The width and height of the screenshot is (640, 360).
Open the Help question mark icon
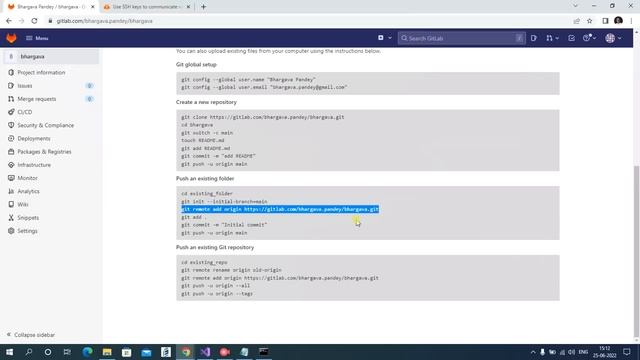point(587,38)
